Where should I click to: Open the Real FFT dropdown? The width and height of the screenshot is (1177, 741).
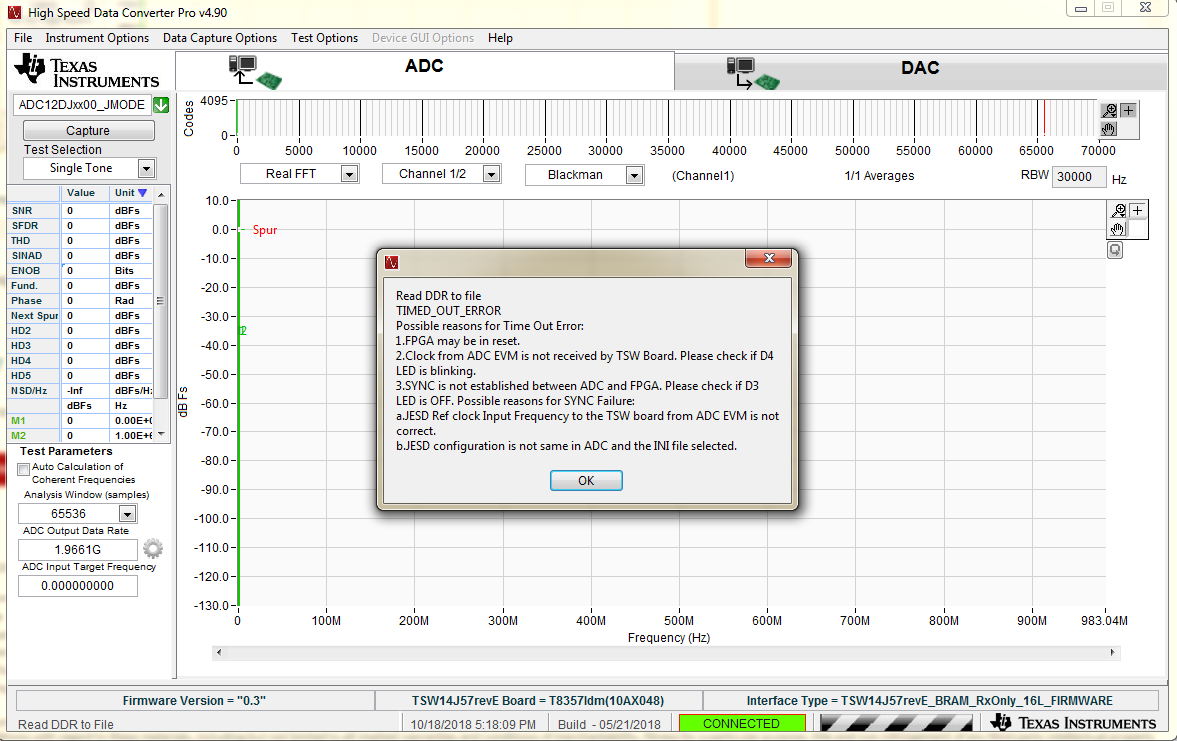(348, 174)
